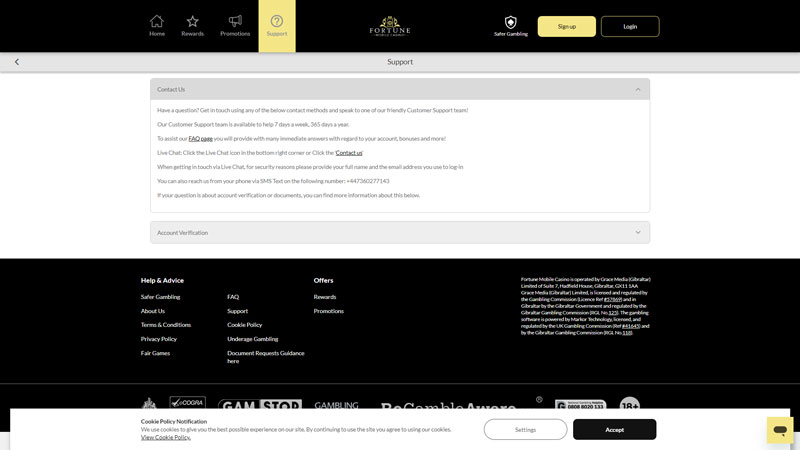Image resolution: width=800 pixels, height=450 pixels.
Task: Open Promotions megaphone icon
Action: click(235, 26)
